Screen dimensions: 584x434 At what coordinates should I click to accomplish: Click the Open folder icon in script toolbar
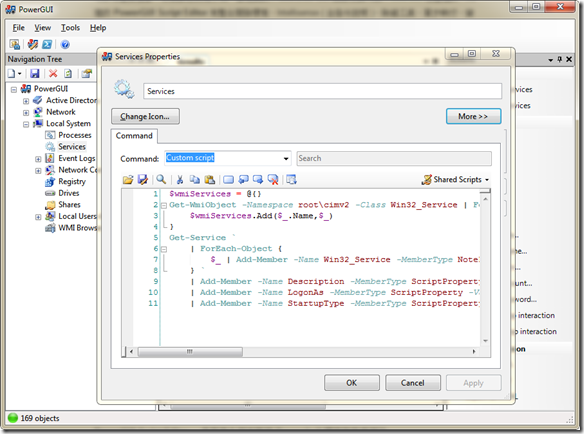128,180
